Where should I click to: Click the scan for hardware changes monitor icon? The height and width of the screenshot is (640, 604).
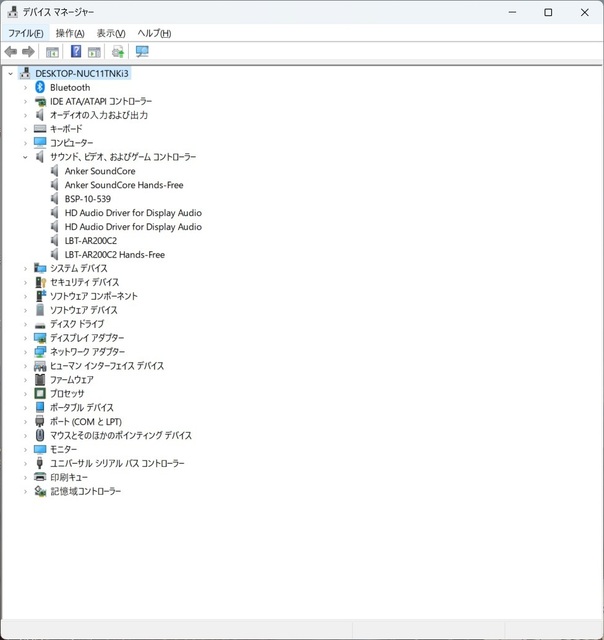pyautogui.click(x=142, y=52)
